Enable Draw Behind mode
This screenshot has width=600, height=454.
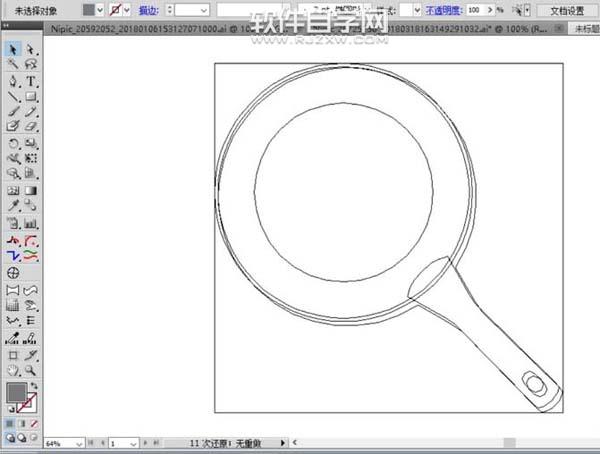22,438
